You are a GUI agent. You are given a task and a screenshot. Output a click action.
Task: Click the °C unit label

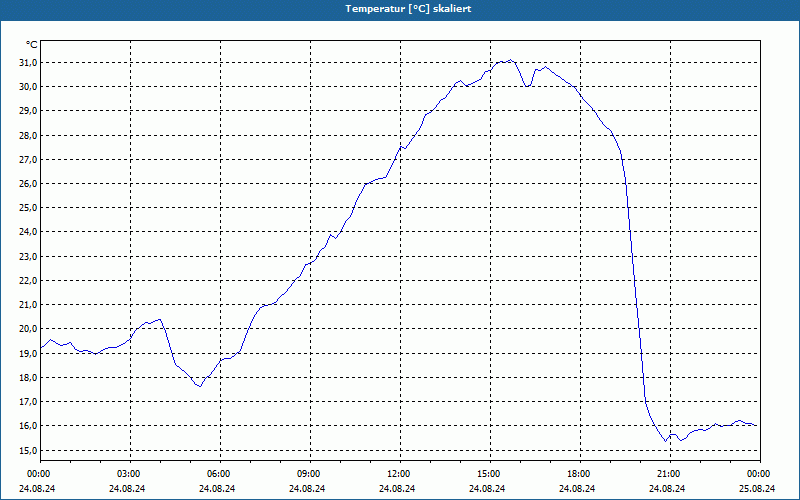(32, 45)
